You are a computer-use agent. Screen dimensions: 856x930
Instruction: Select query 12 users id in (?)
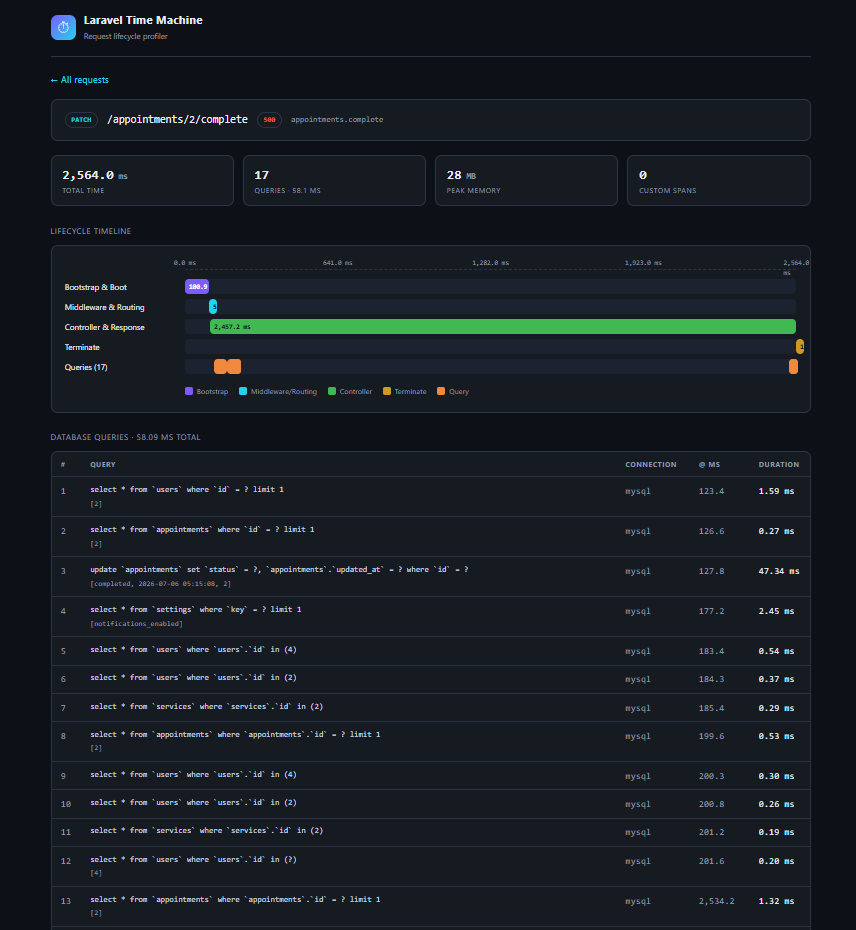pyautogui.click(x=431, y=866)
